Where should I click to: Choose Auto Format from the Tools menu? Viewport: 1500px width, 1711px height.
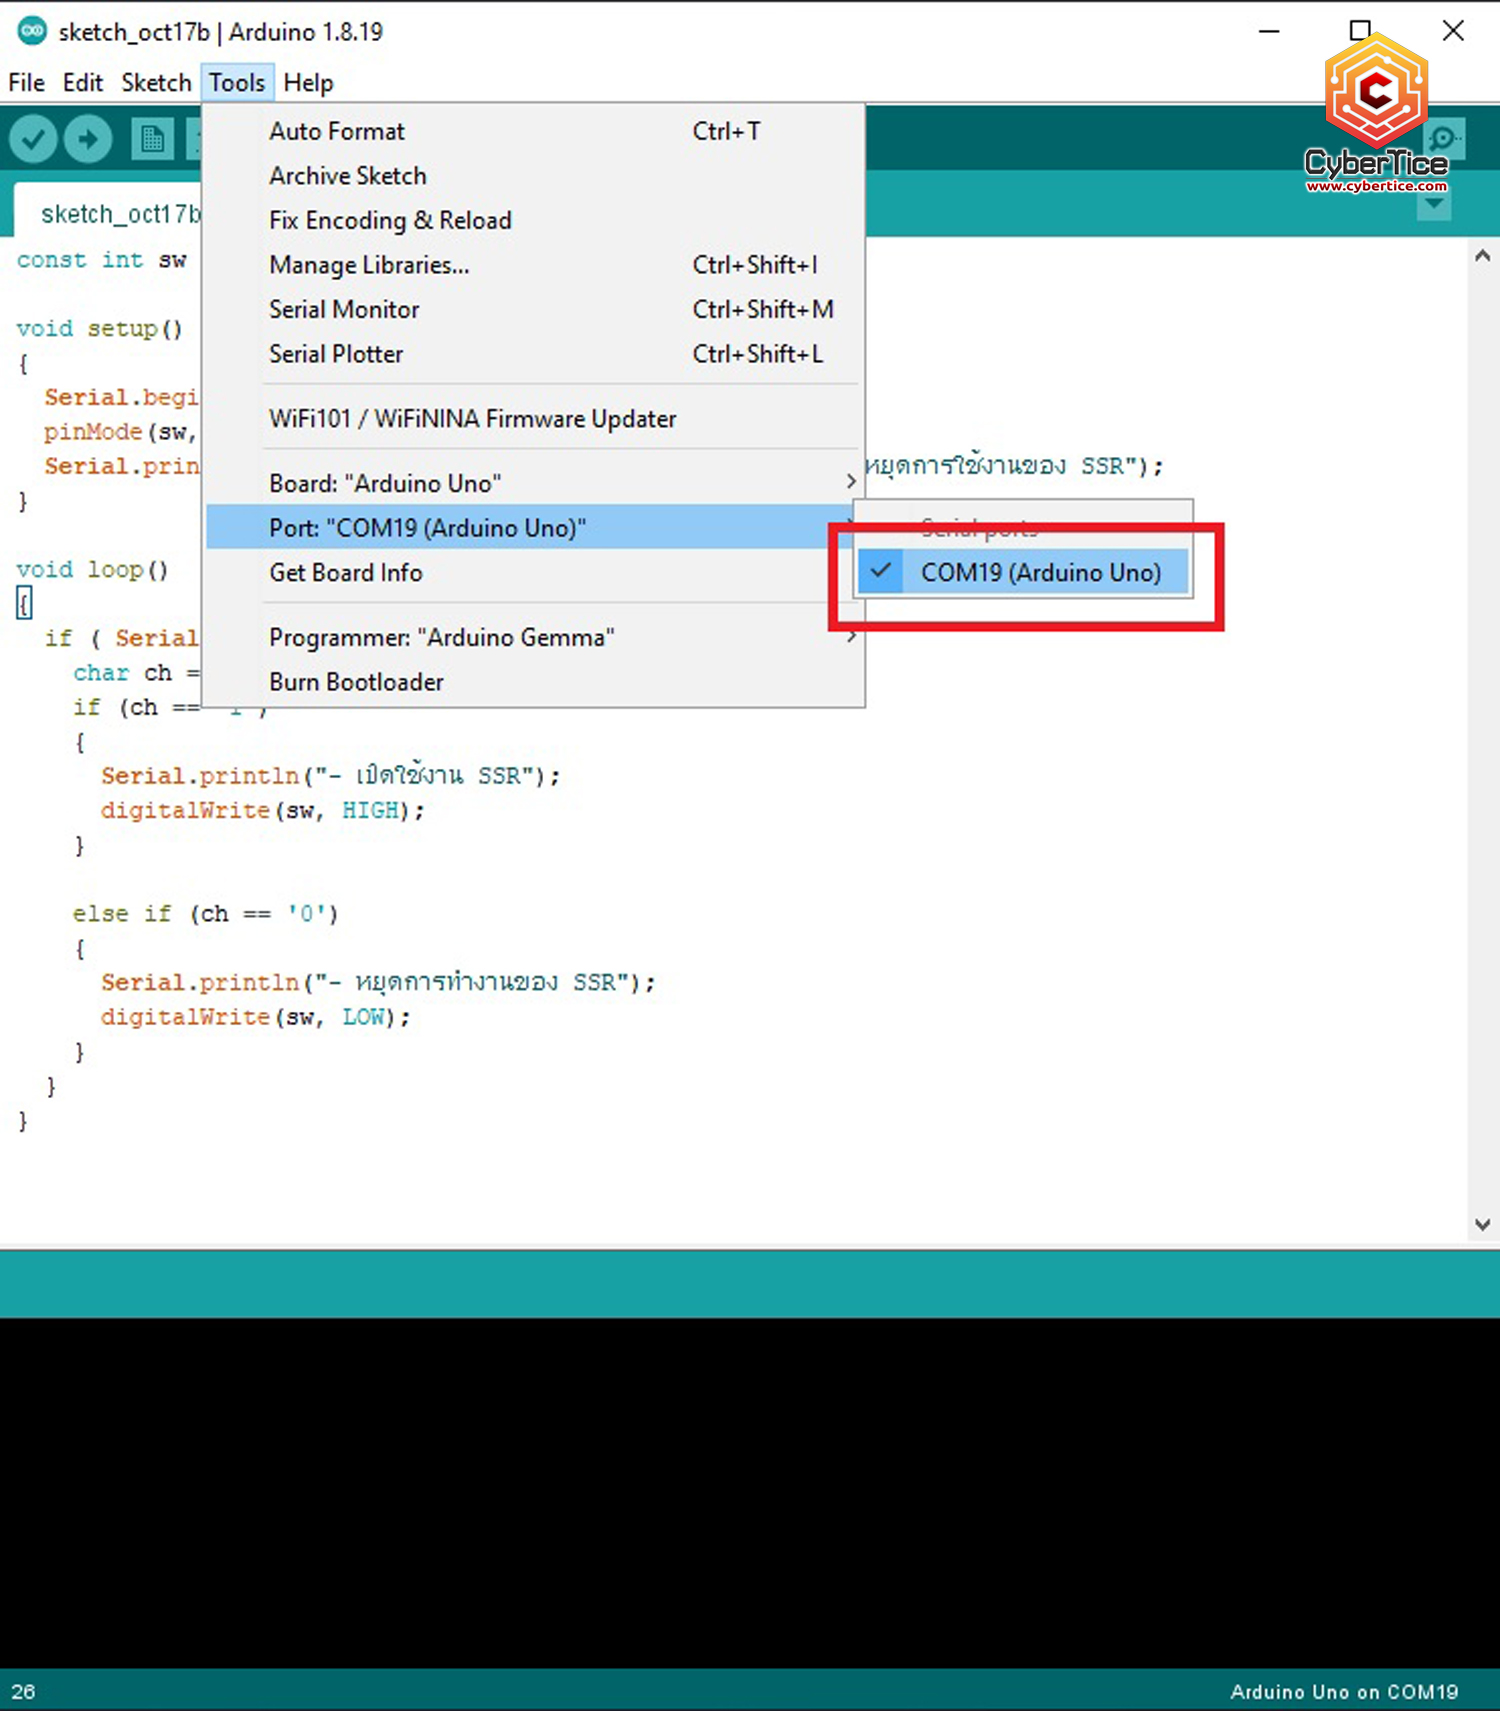[x=535, y=131]
